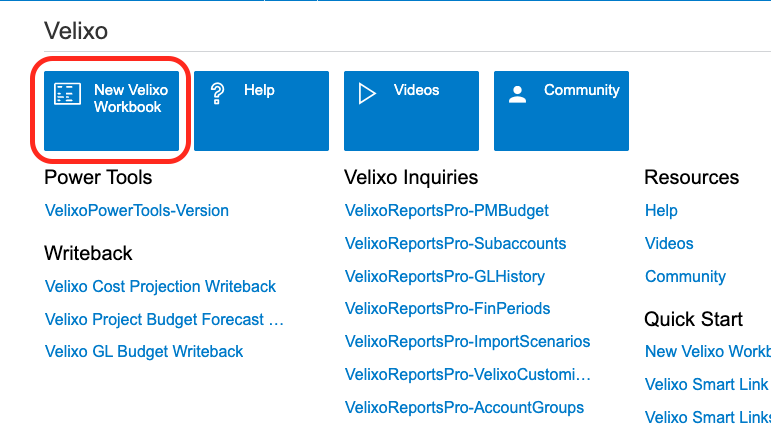Click the person icon on Community tile
The image size is (771, 426).
pos(517,94)
